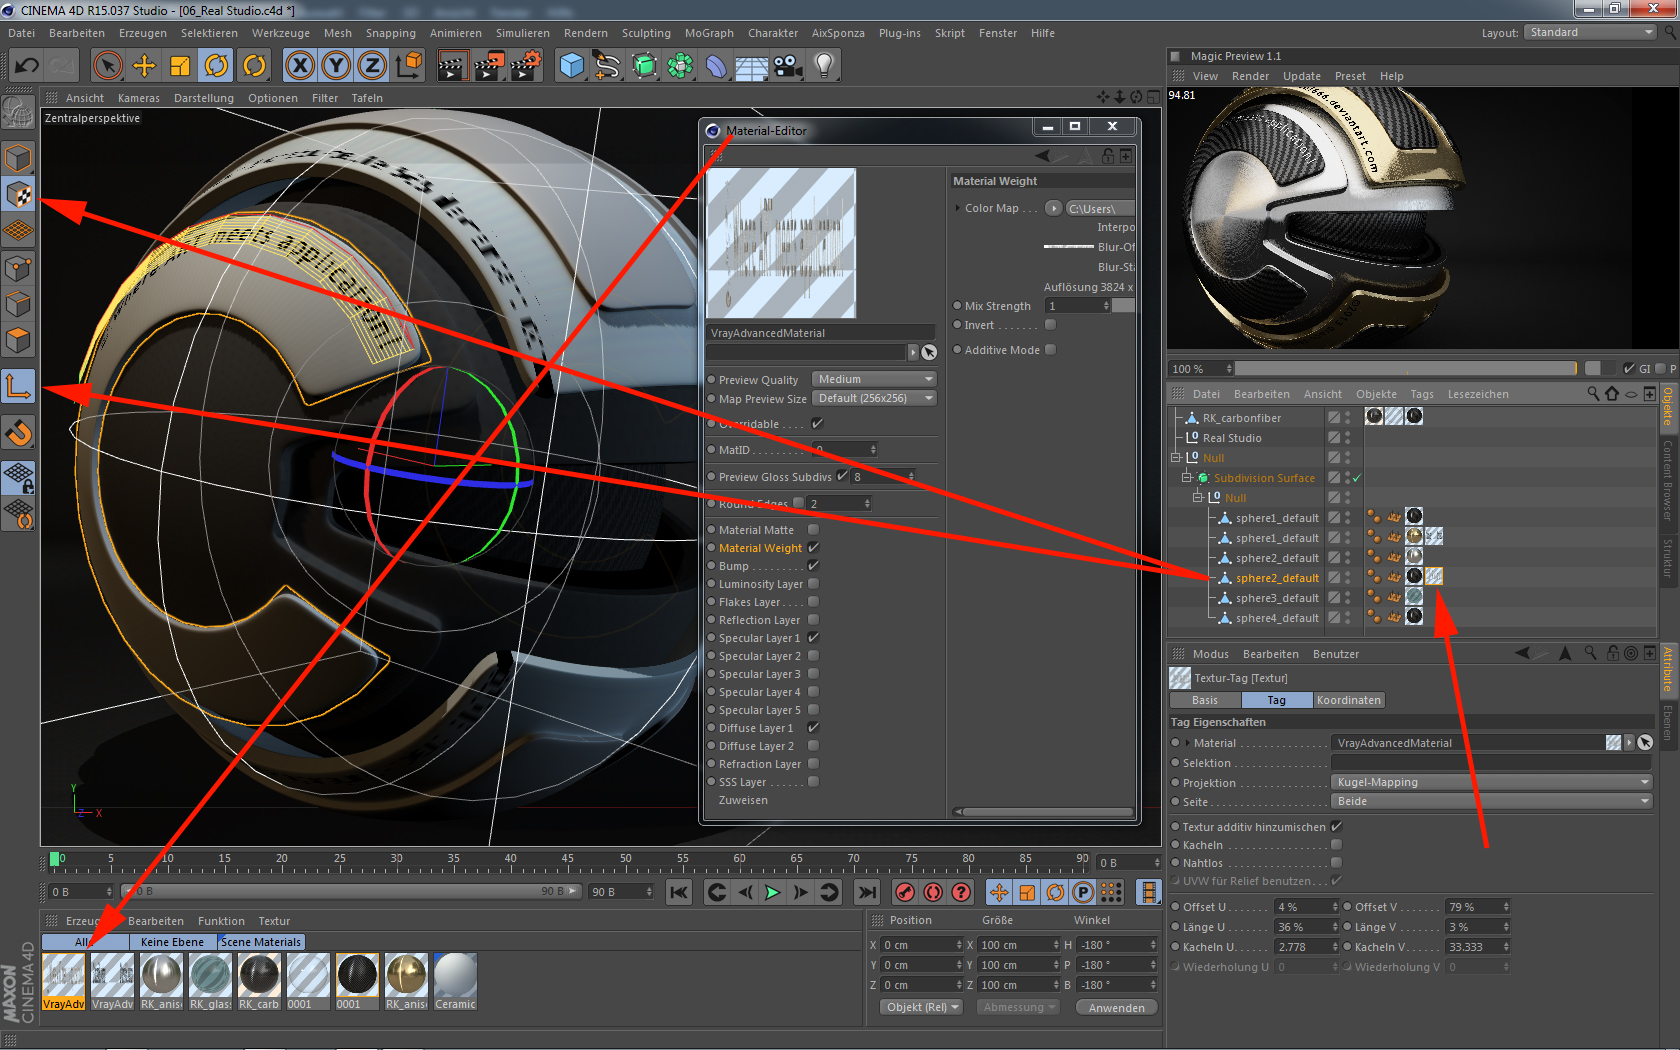
Task: Toggle the Bump layer checkbox
Action: pos(813,566)
